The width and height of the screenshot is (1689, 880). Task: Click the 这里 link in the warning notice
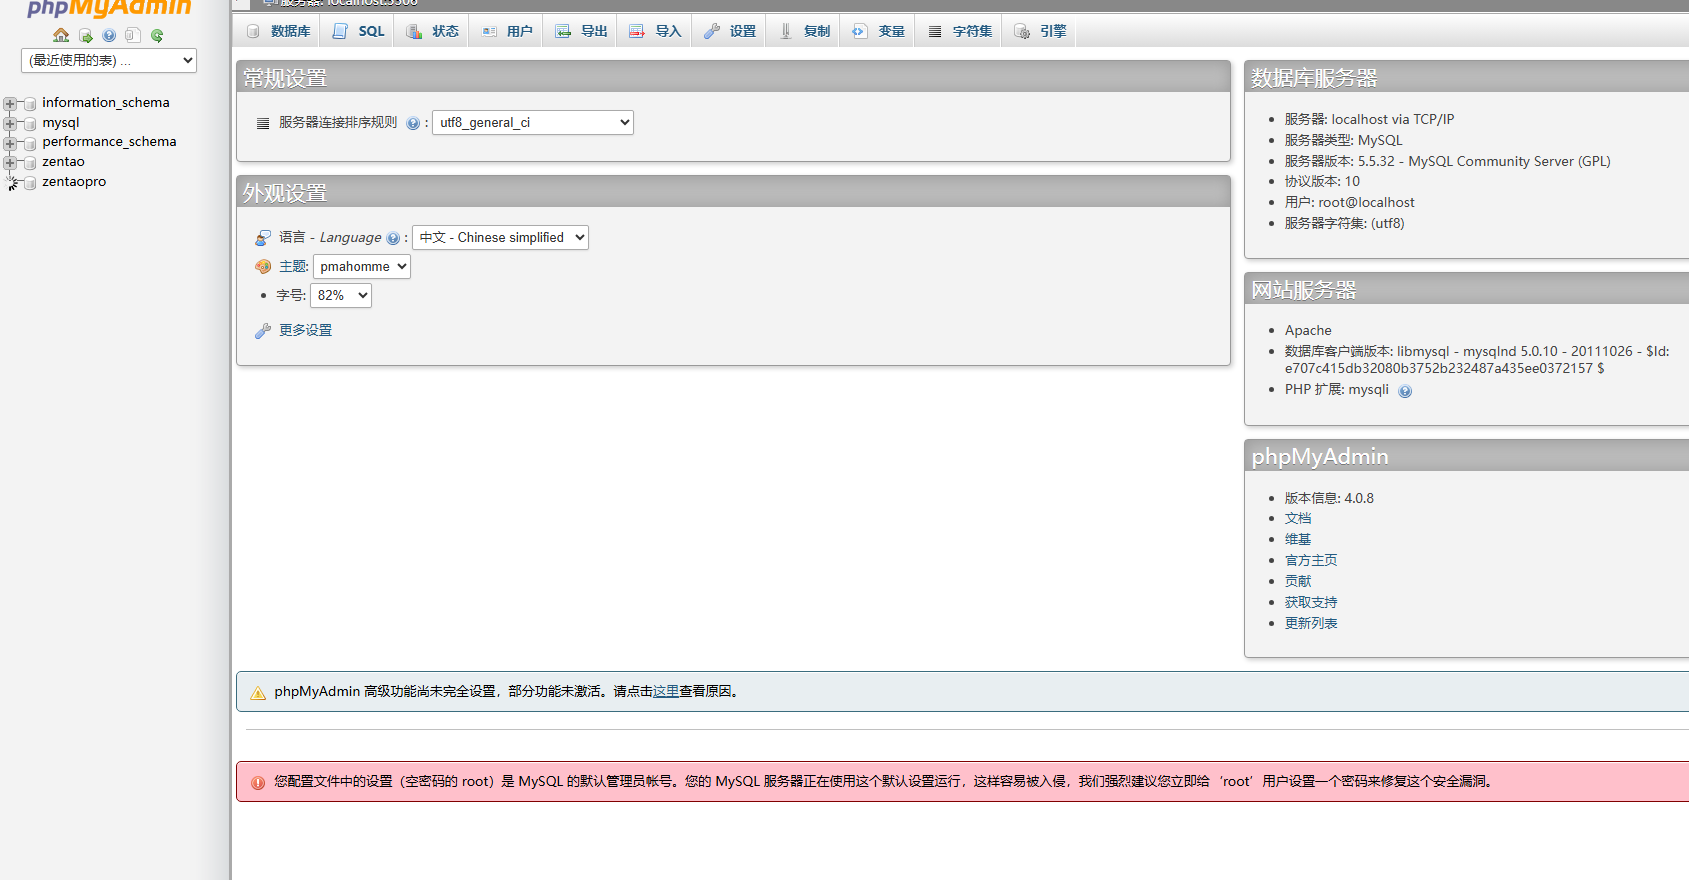pos(666,691)
